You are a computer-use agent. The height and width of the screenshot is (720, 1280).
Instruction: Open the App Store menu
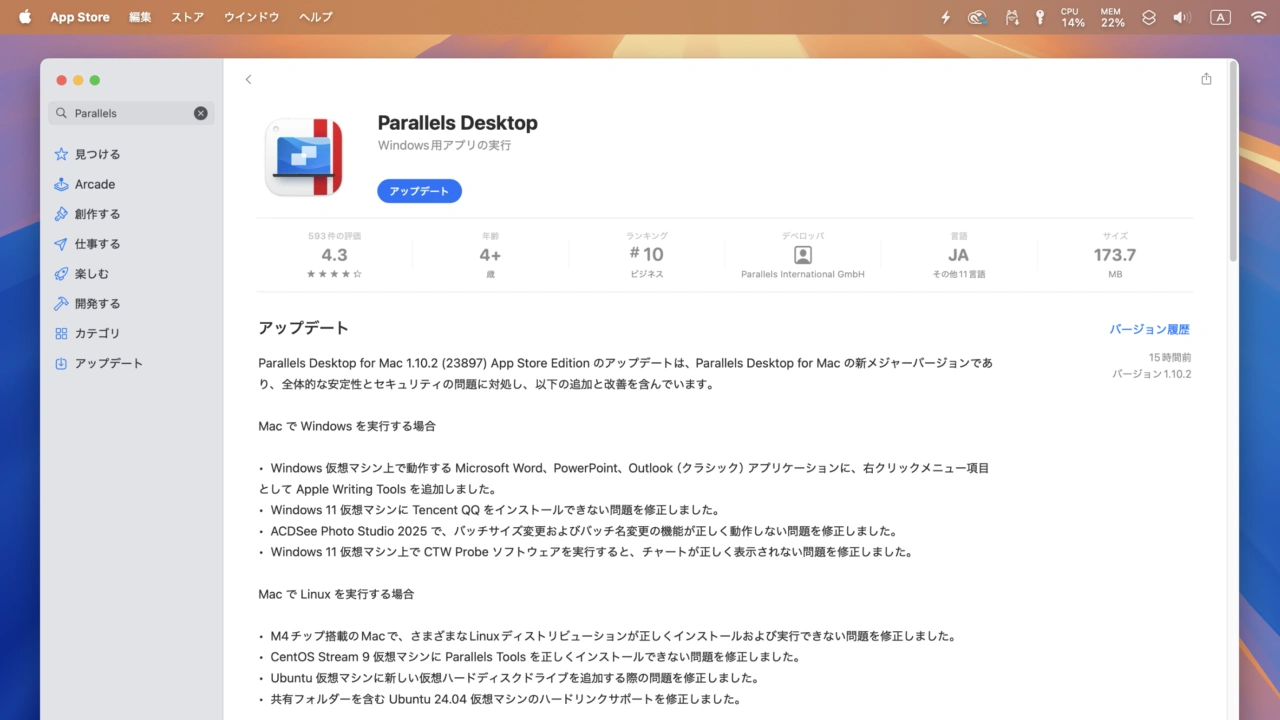pos(80,17)
